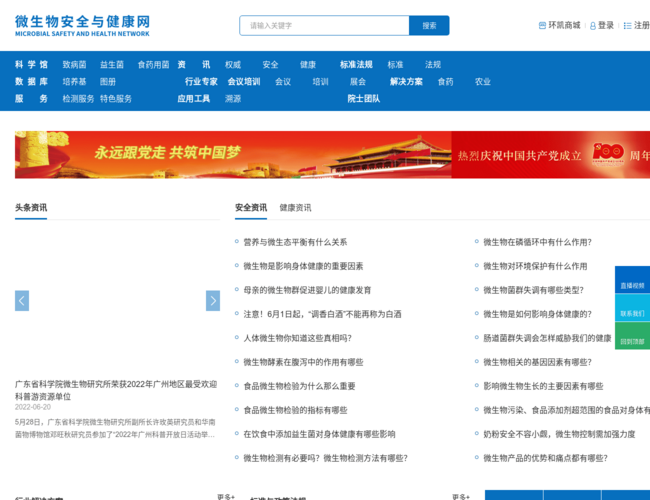Screen dimensions: 650x500
Task: Open 益生菌 in the navigation
Action: 112,65
